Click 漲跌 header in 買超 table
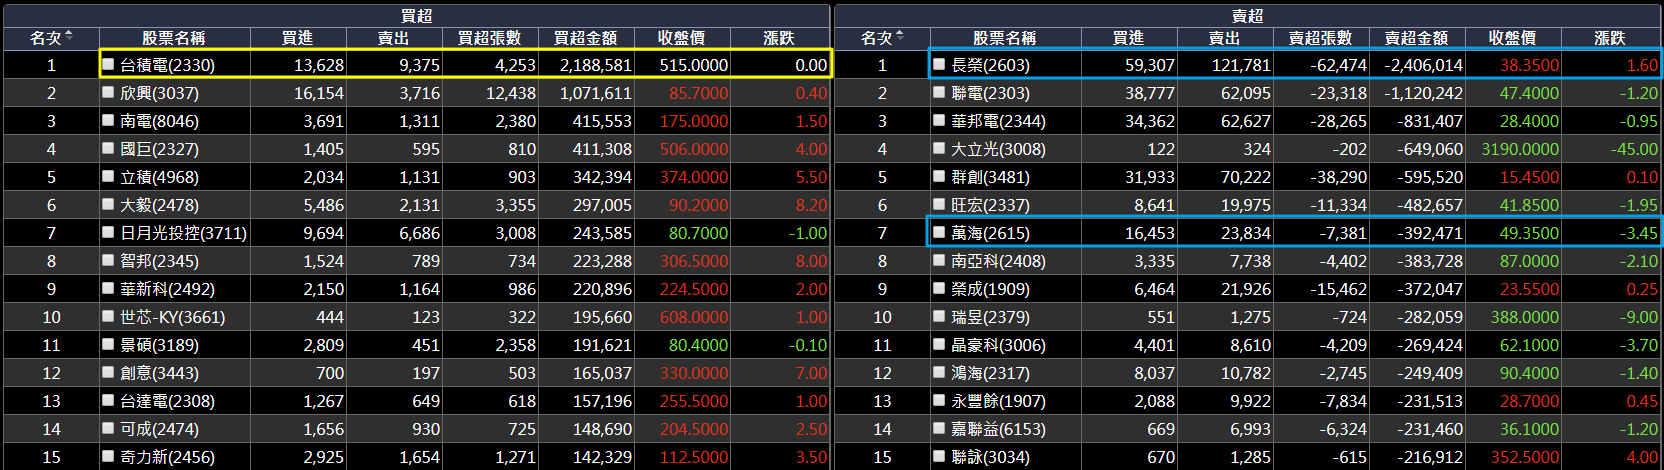The height and width of the screenshot is (470, 1664). pos(779,38)
